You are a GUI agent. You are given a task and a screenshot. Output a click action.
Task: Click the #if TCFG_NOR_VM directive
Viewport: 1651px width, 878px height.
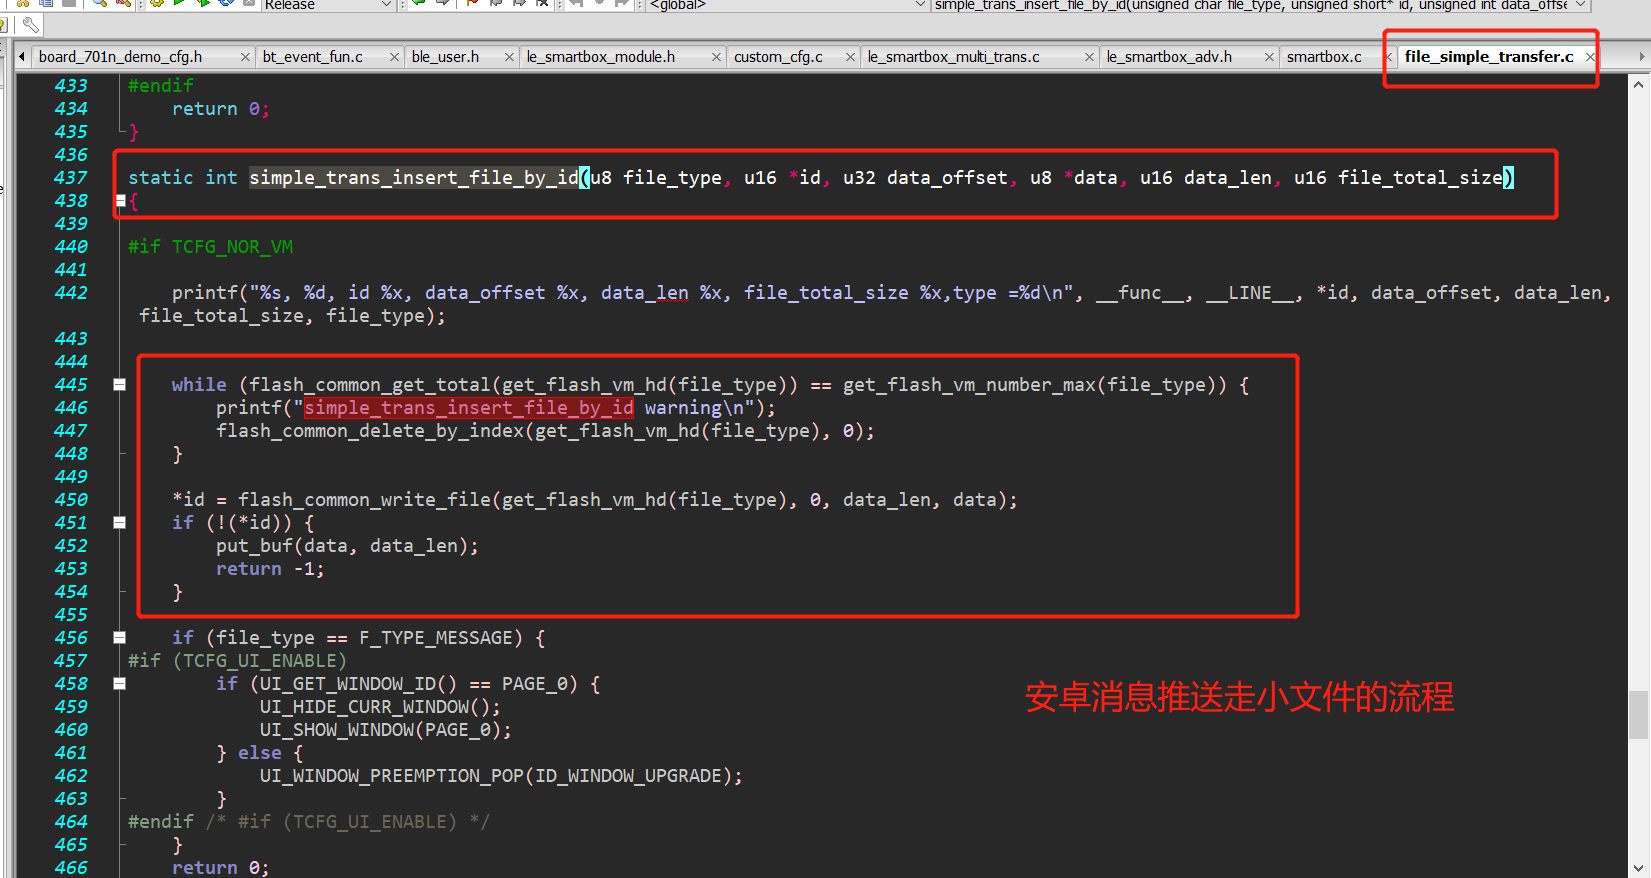(x=210, y=247)
